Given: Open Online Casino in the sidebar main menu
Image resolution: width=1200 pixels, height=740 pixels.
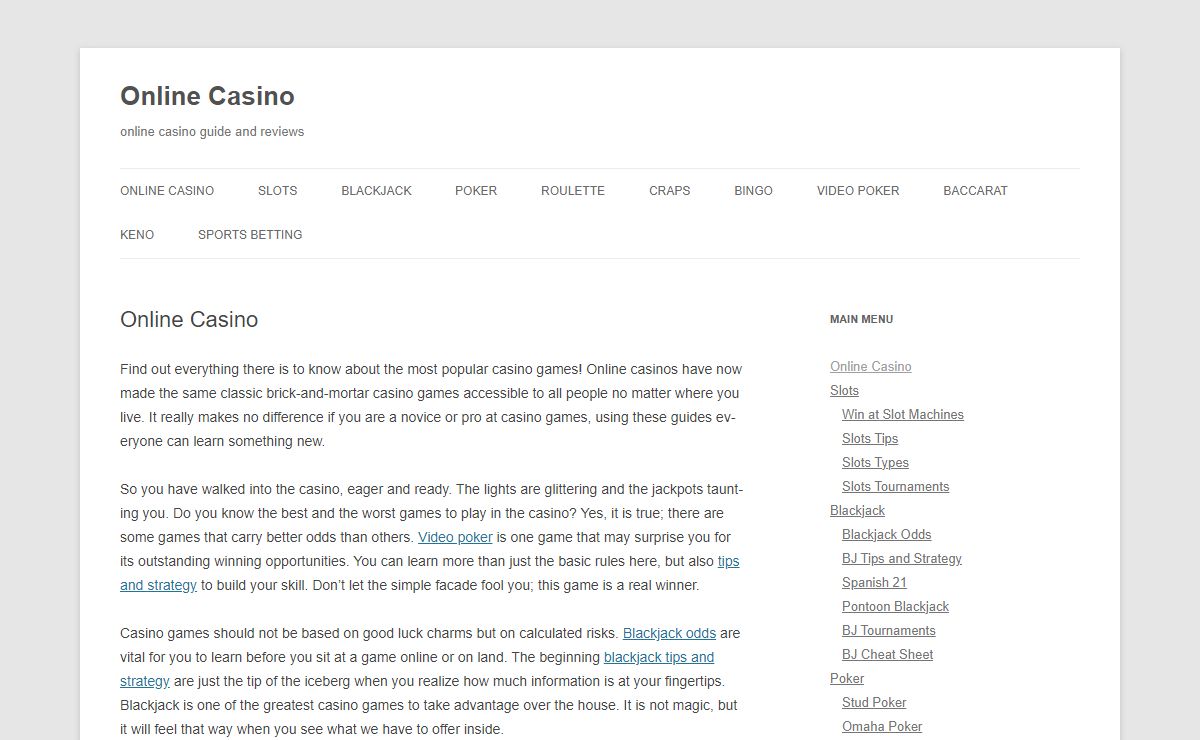Looking at the screenshot, I should 871,367.
